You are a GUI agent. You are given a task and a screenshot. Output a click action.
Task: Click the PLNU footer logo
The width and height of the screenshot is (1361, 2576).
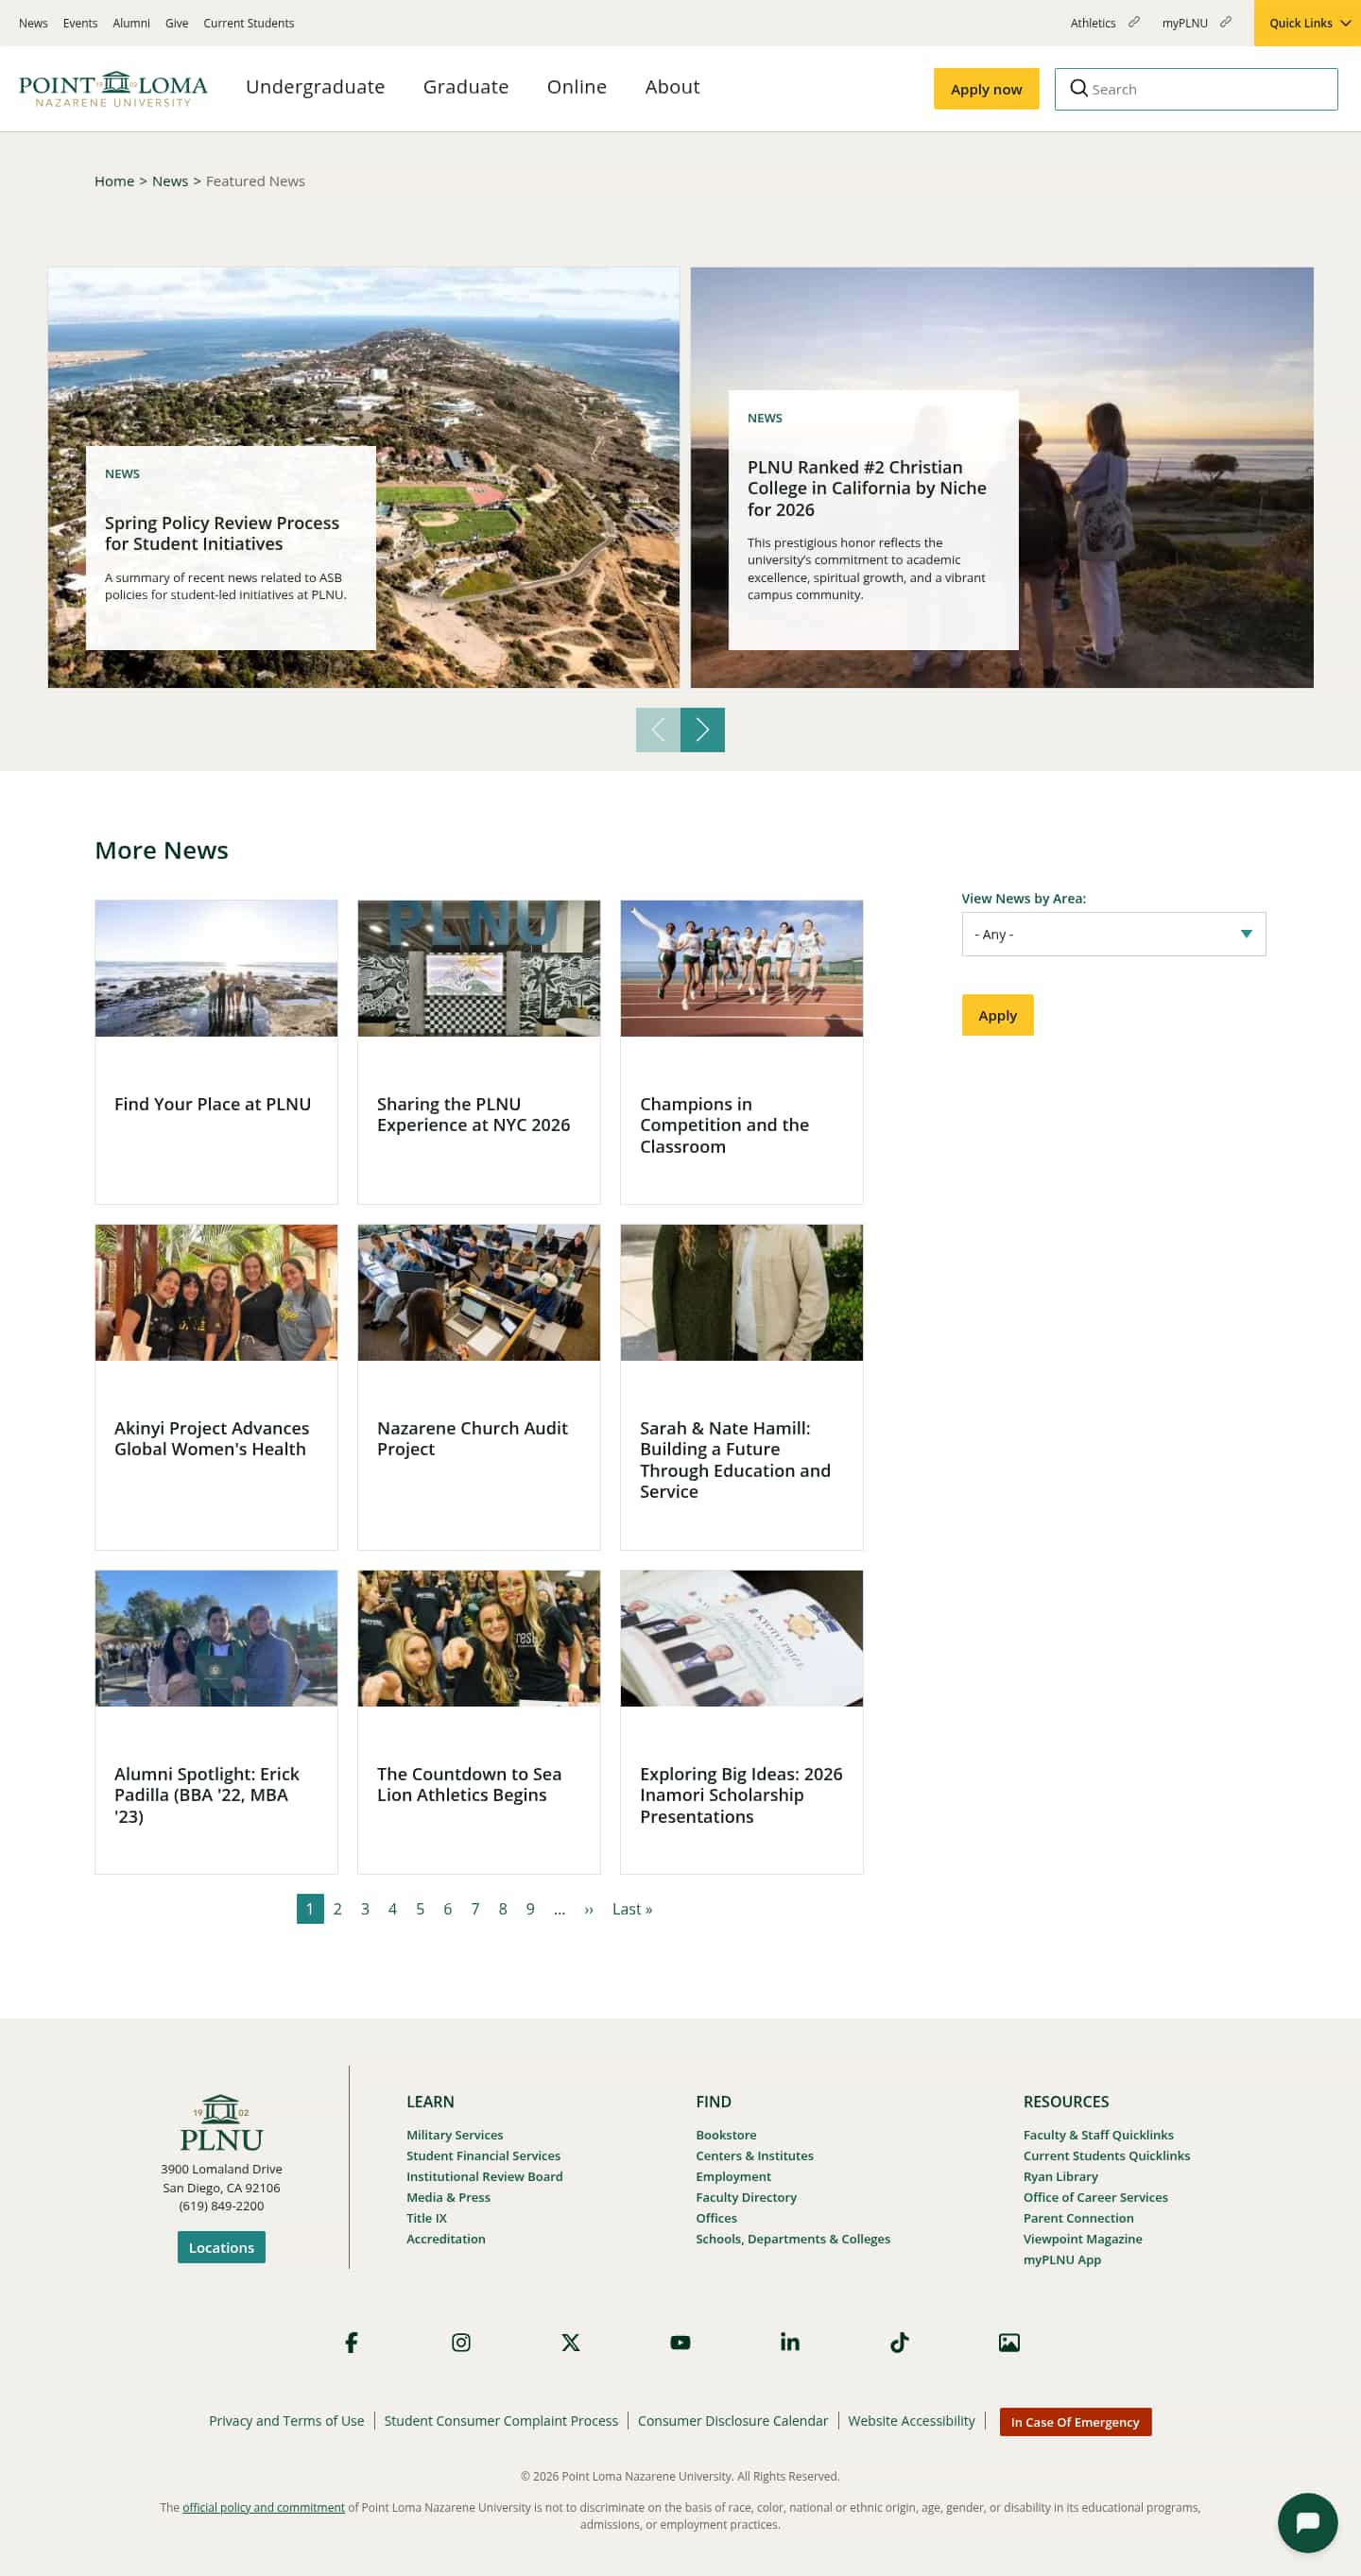pos(221,2123)
